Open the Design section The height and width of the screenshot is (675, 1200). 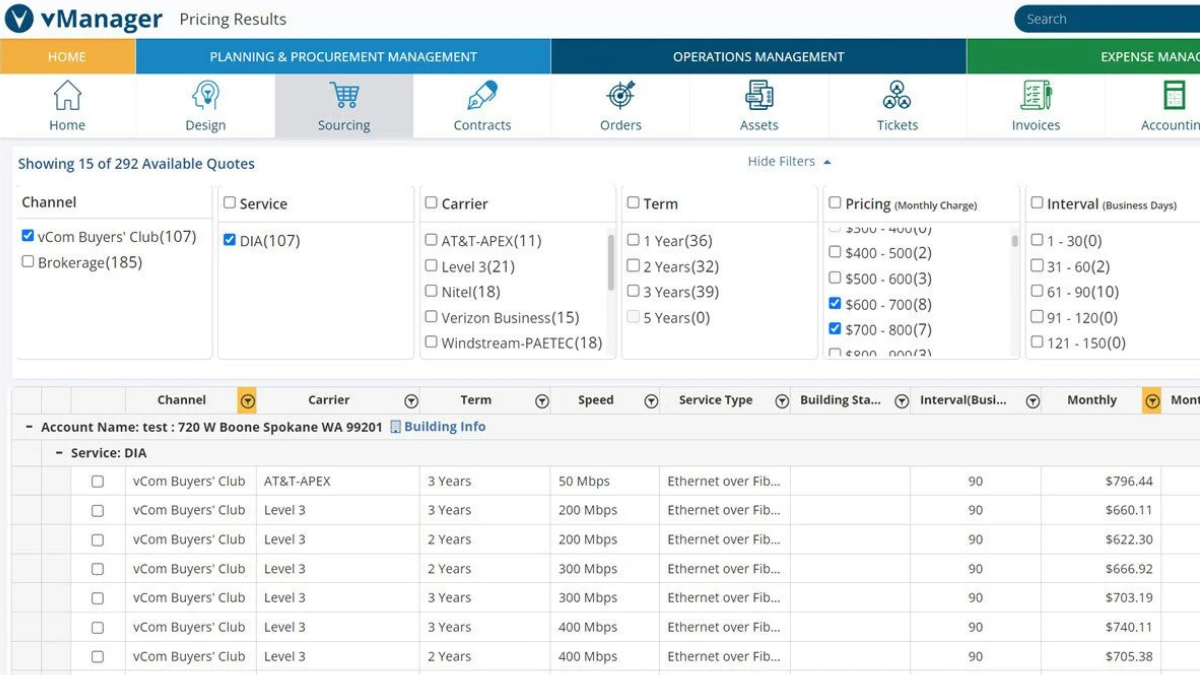coord(205,105)
